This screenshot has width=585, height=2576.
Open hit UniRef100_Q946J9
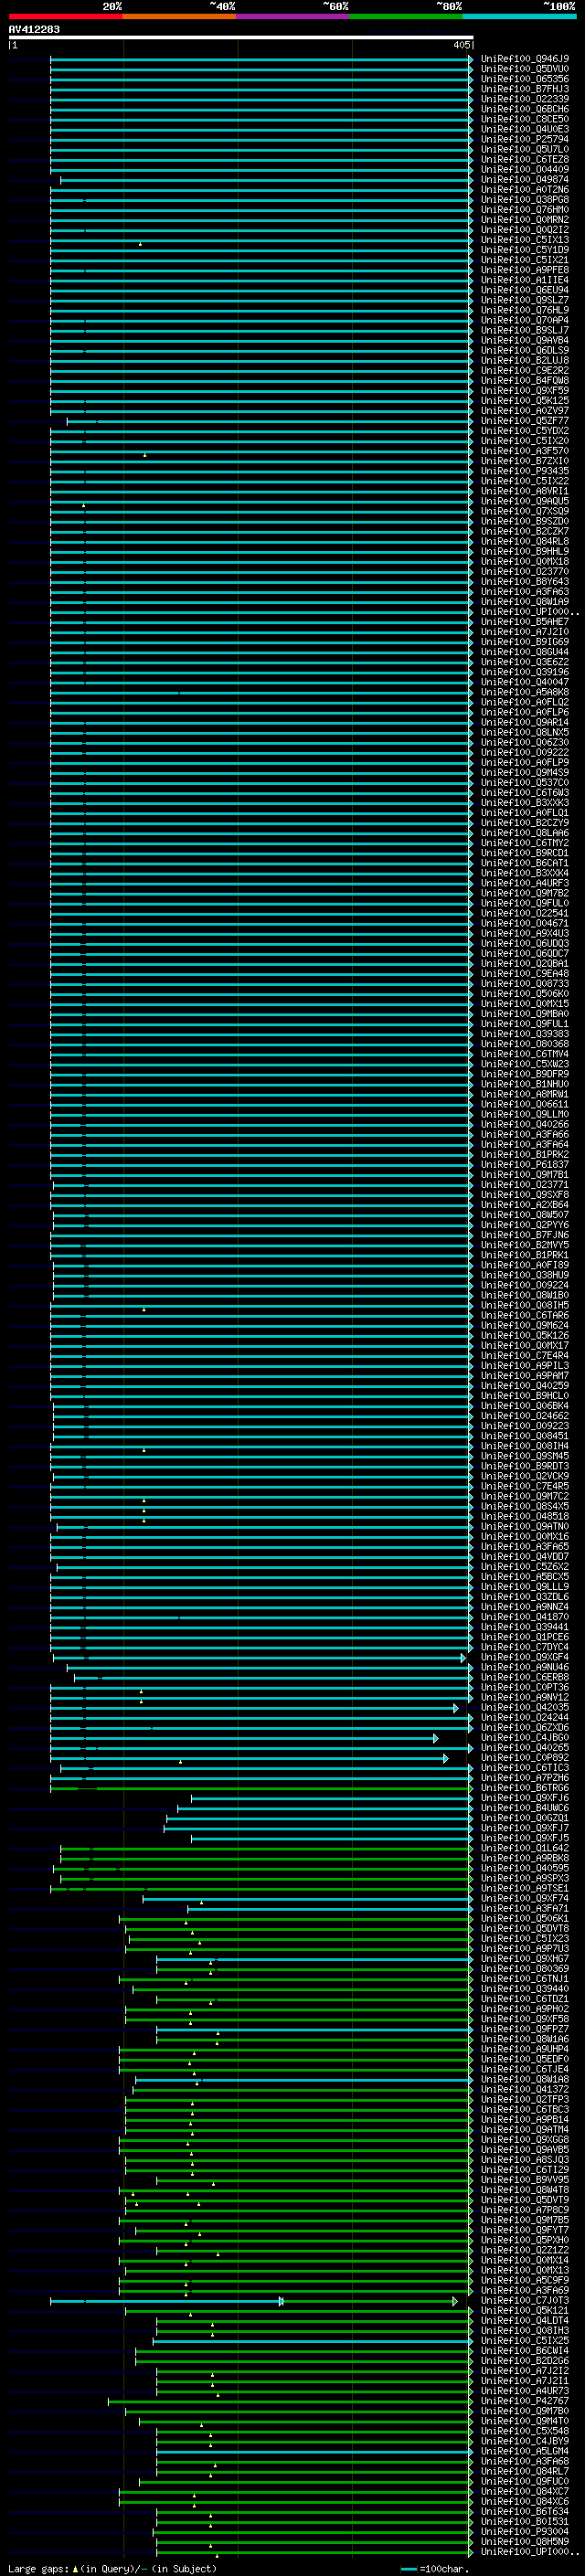525,59
